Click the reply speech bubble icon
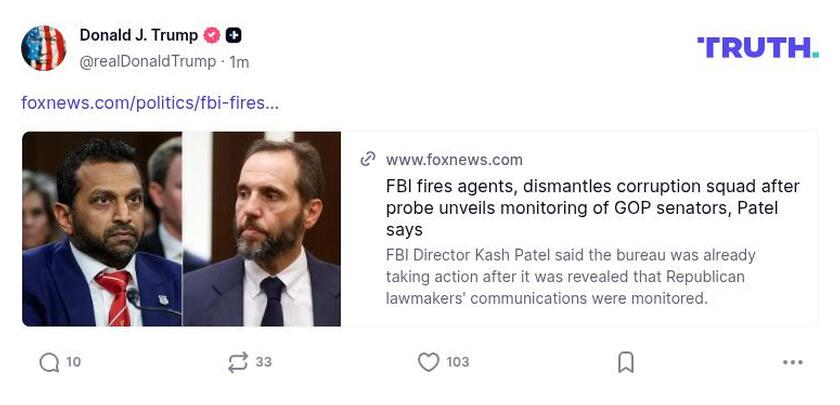This screenshot has height=405, width=840. point(49,362)
